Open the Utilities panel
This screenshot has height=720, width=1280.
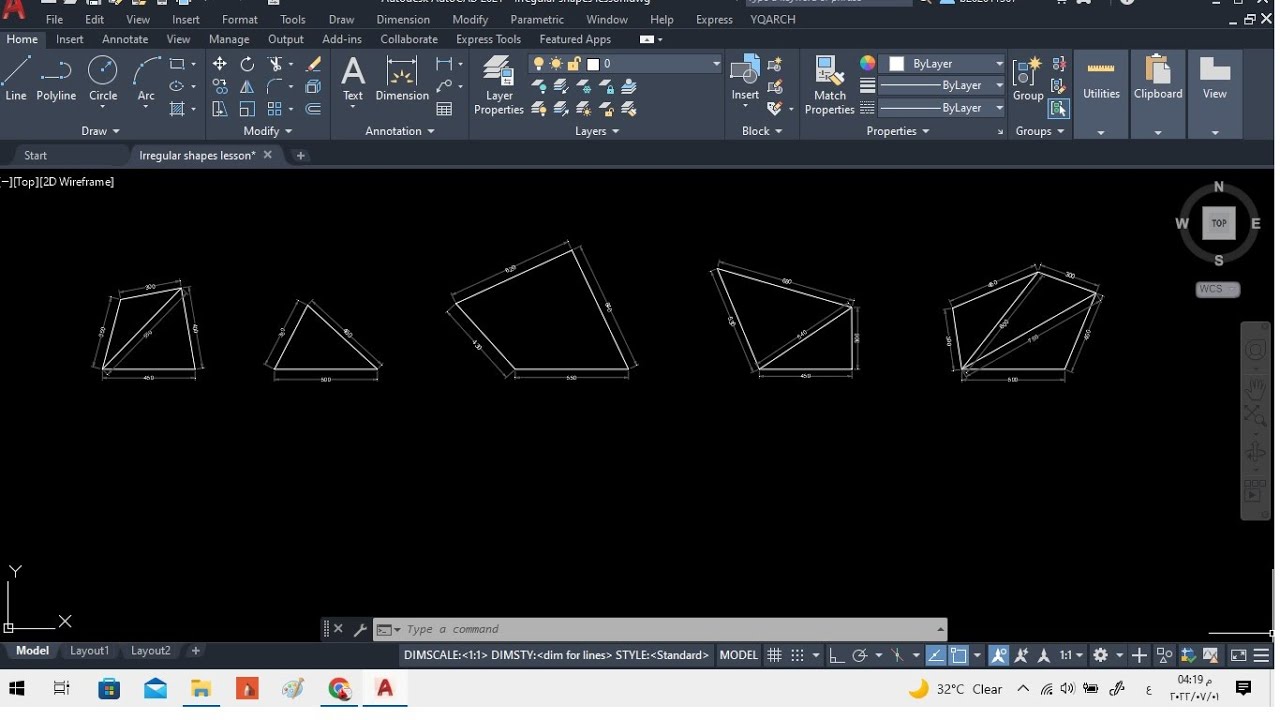click(x=1101, y=94)
